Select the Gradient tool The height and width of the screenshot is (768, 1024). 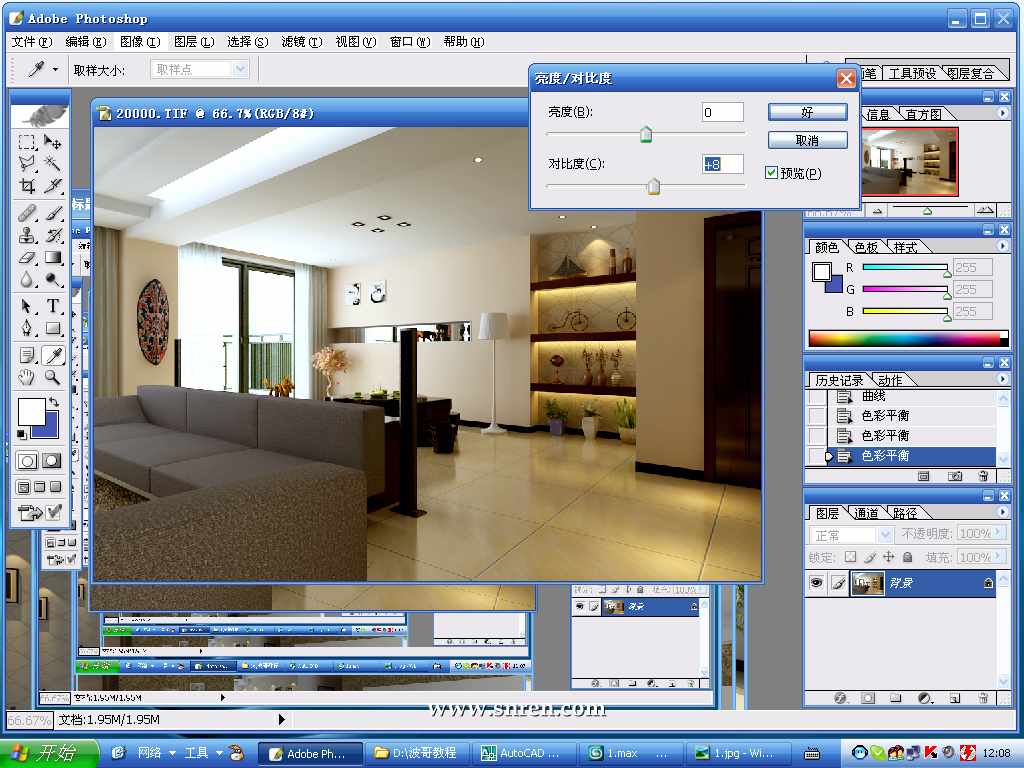[52, 257]
